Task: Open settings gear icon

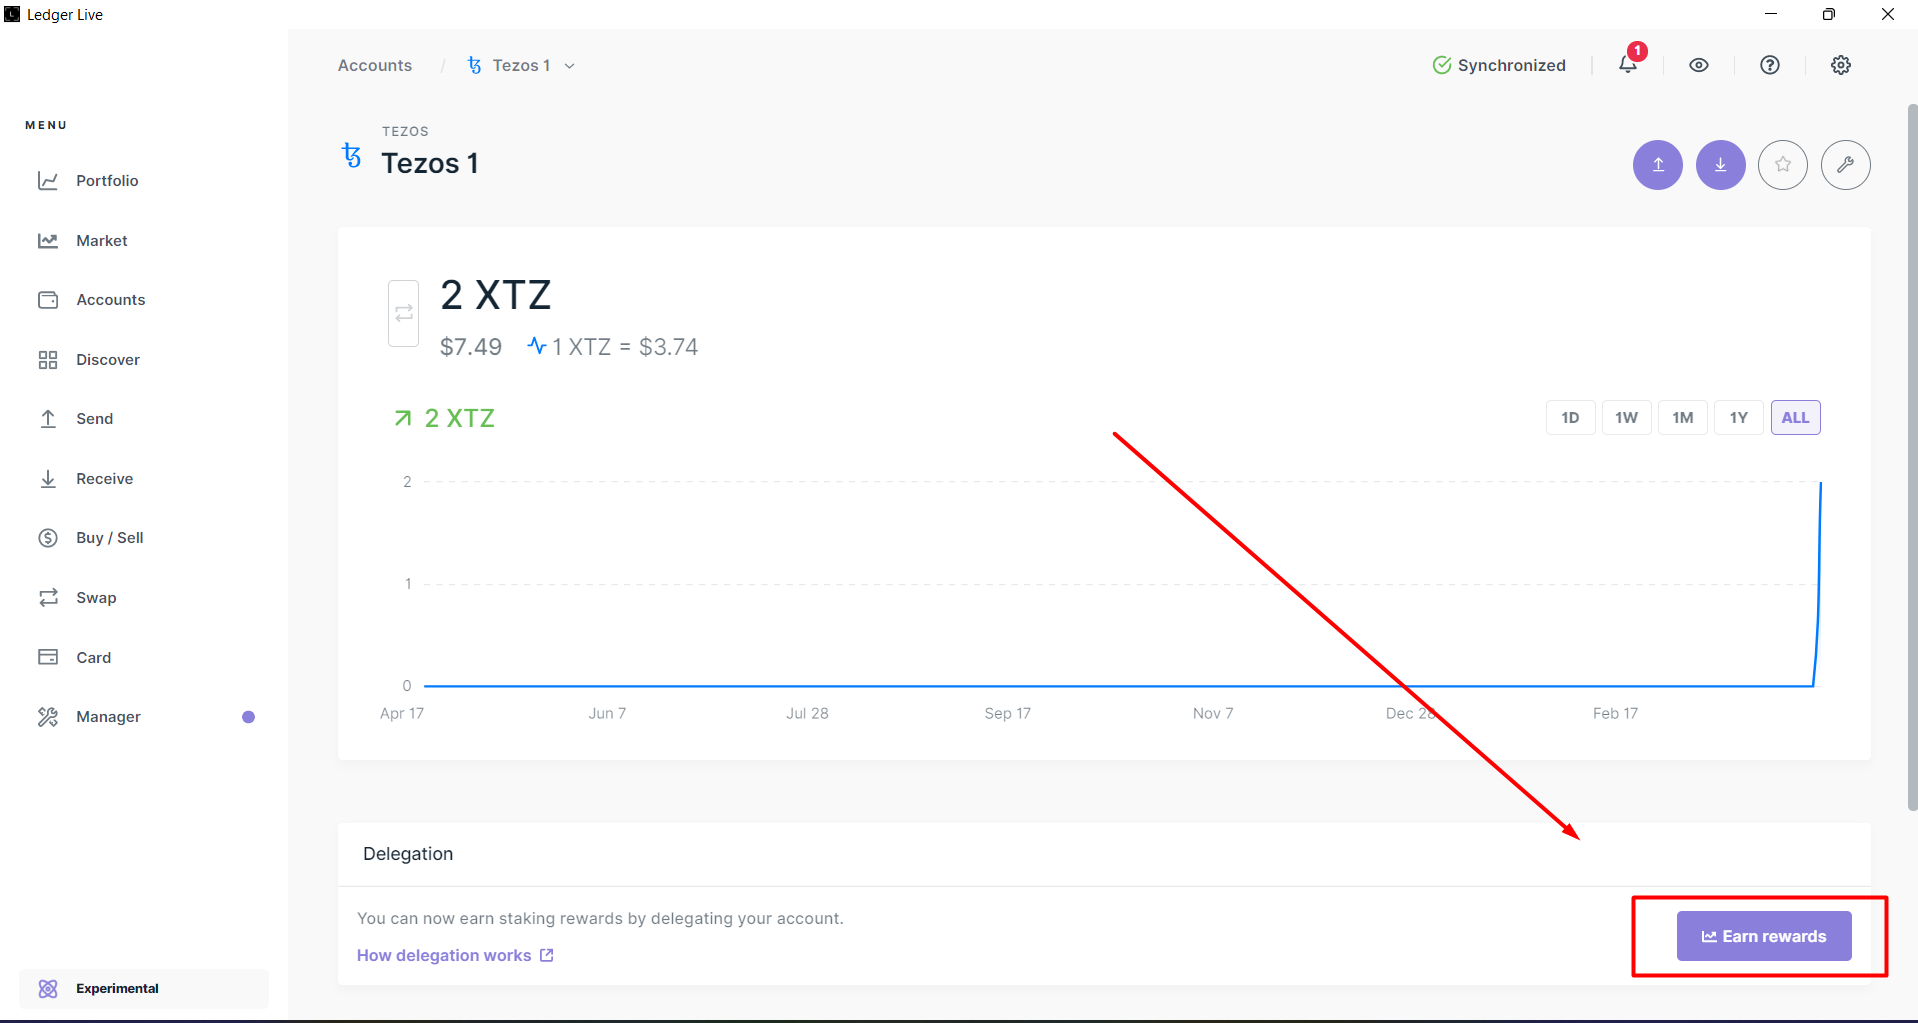Action: [1841, 65]
